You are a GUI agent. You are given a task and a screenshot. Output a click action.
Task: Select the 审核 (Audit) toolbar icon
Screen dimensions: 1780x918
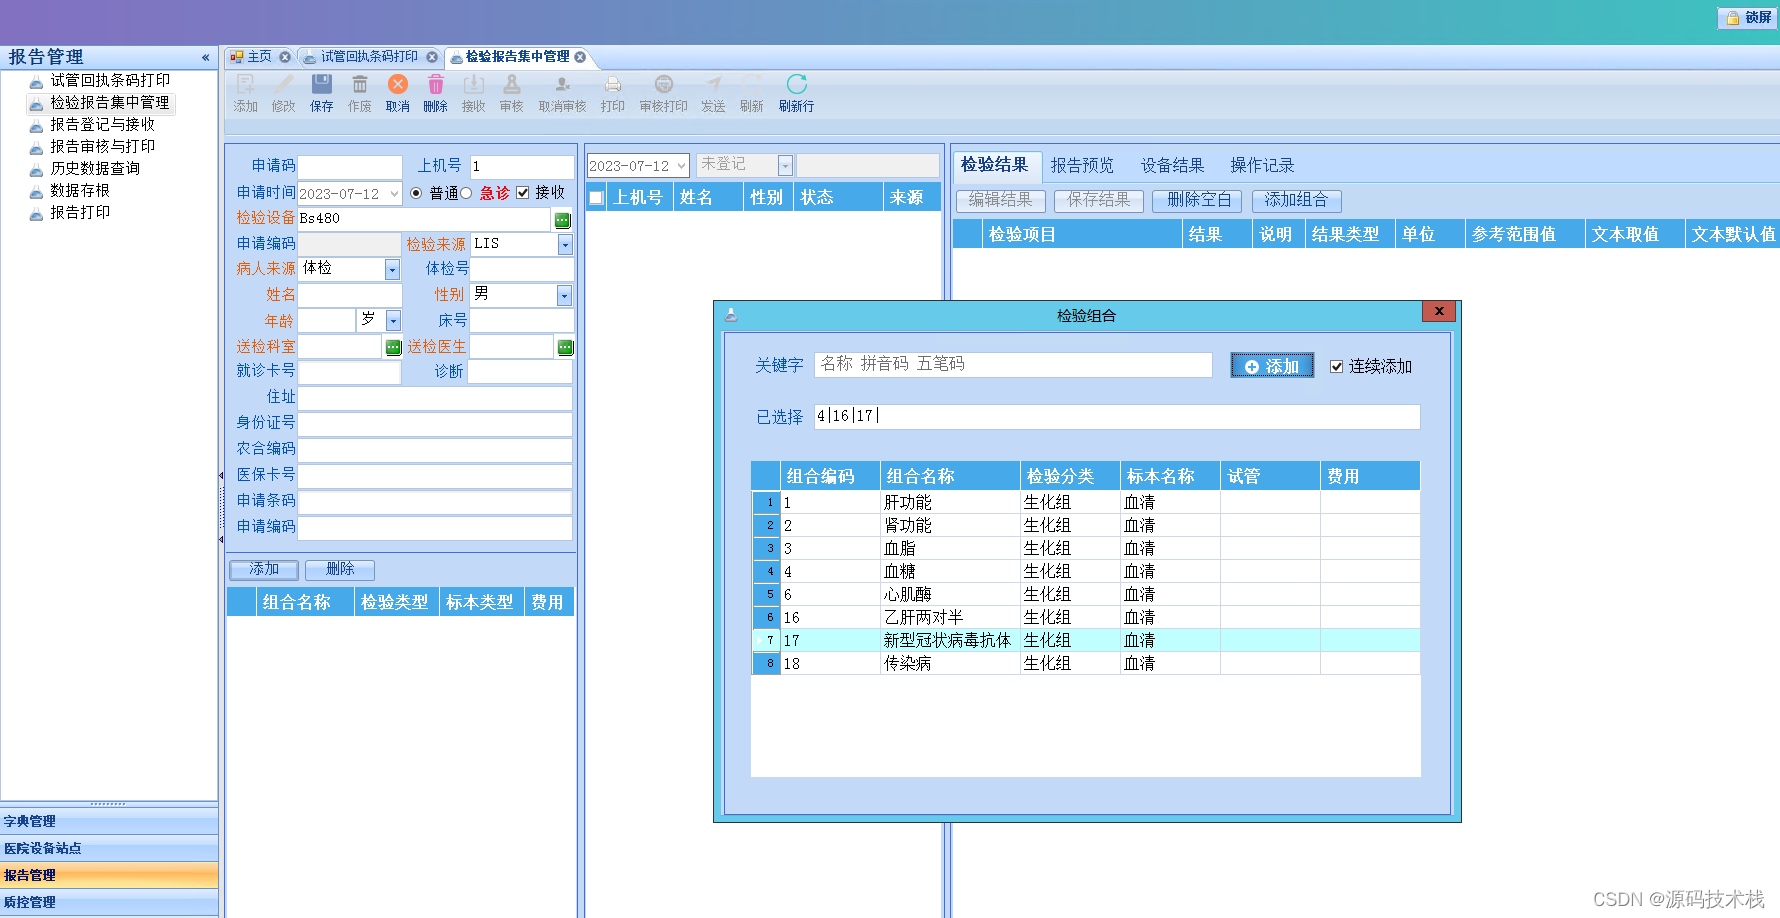511,92
